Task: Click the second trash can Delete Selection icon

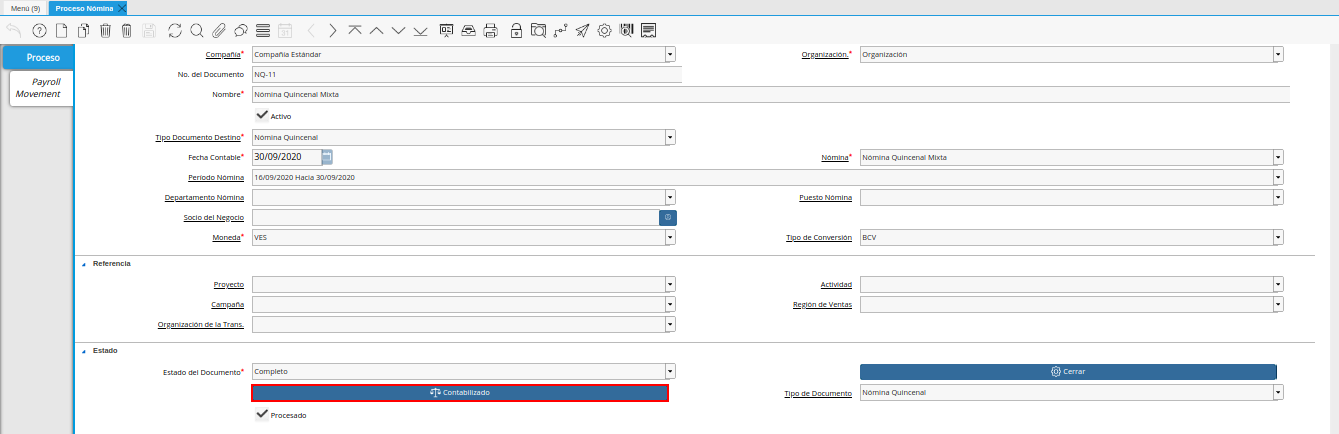Action: pyautogui.click(x=126, y=30)
